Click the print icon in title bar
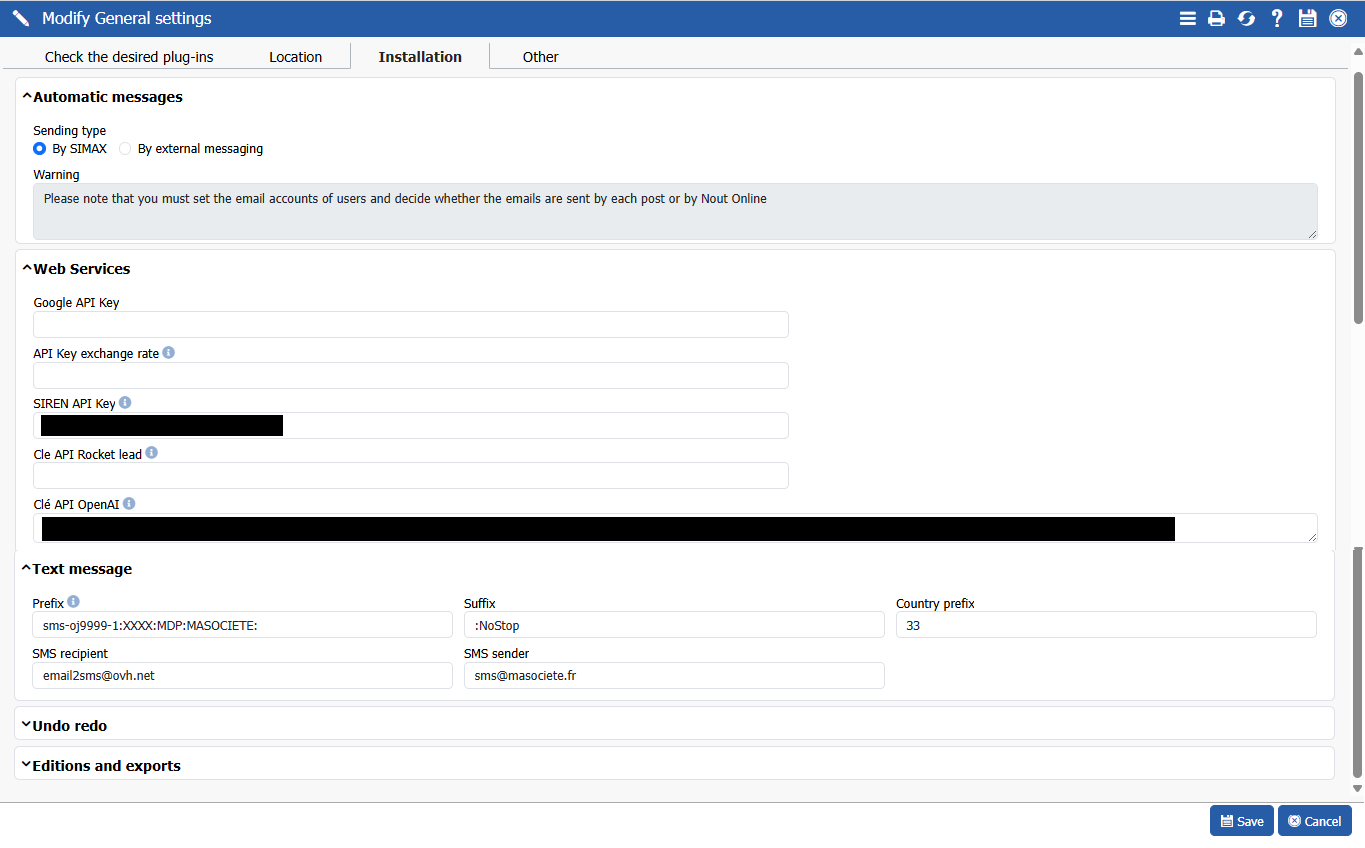Image resolution: width=1365 pixels, height=848 pixels. (1216, 18)
